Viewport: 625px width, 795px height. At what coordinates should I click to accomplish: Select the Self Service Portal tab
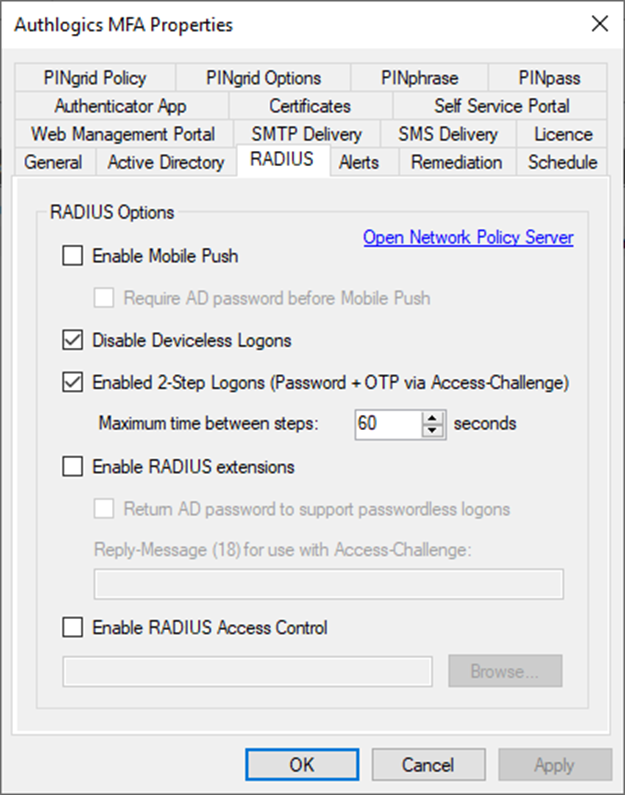(x=501, y=106)
